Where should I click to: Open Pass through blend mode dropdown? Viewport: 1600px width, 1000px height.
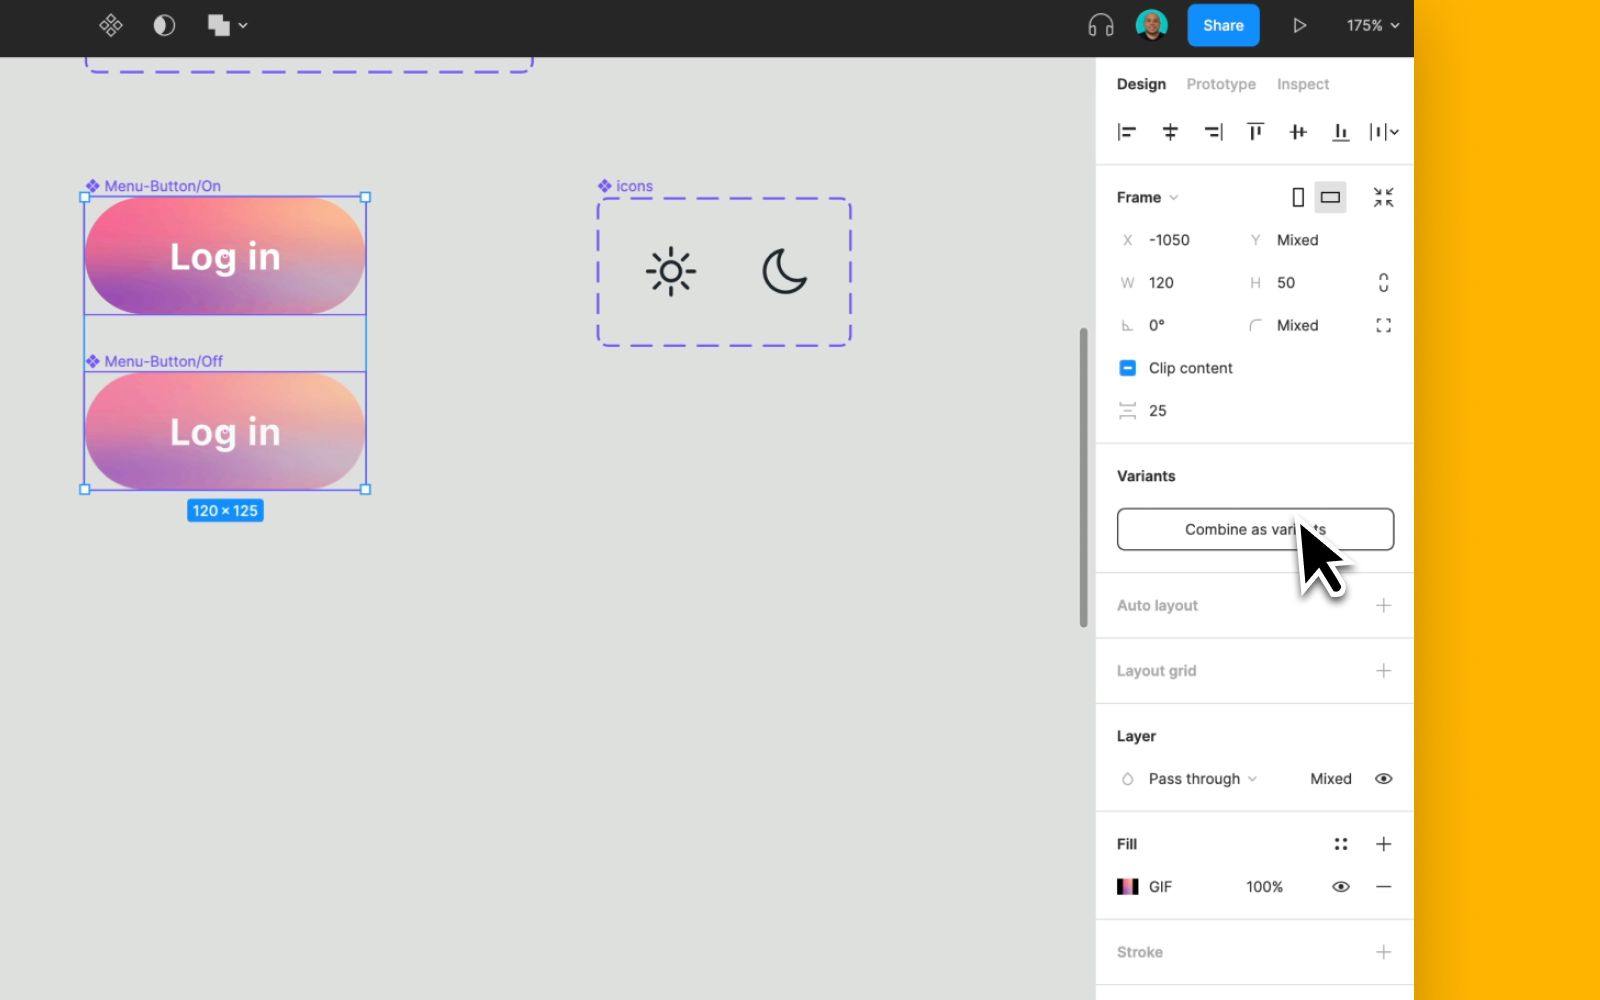(1202, 779)
